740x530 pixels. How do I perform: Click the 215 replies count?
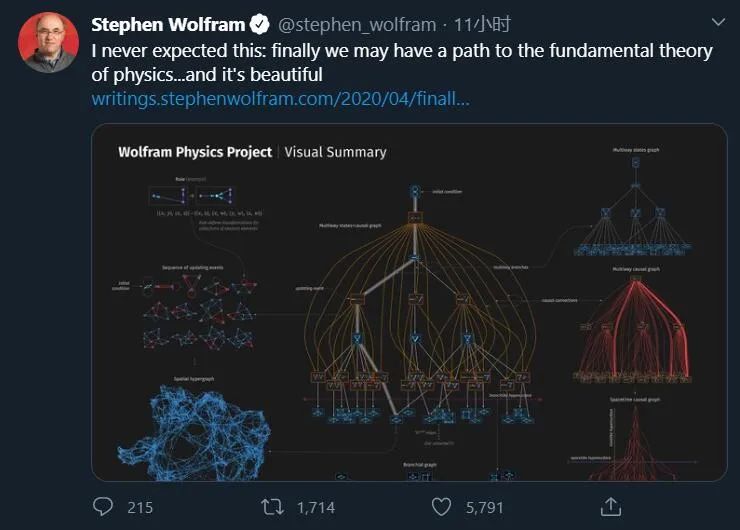[140, 507]
